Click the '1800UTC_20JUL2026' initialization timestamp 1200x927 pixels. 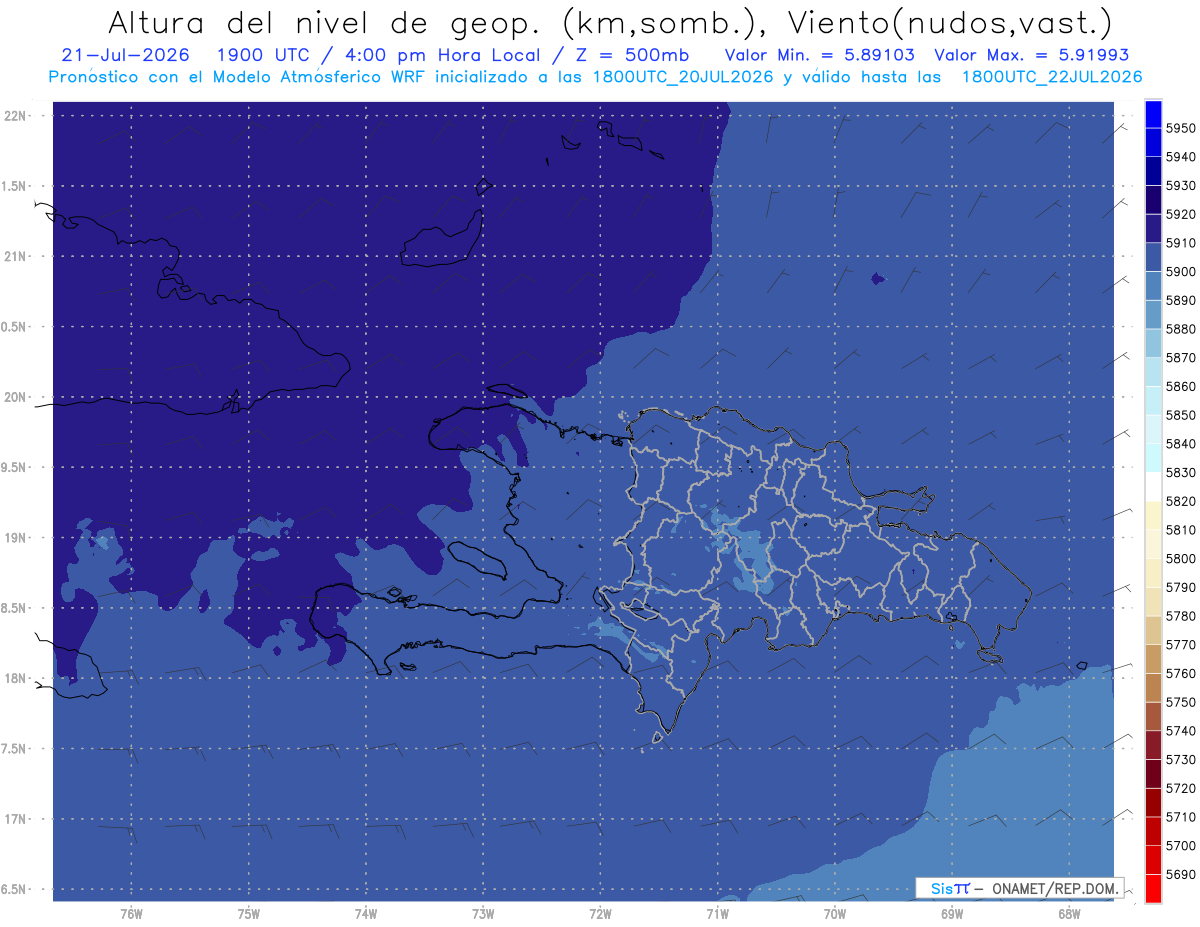pyautogui.click(x=683, y=77)
